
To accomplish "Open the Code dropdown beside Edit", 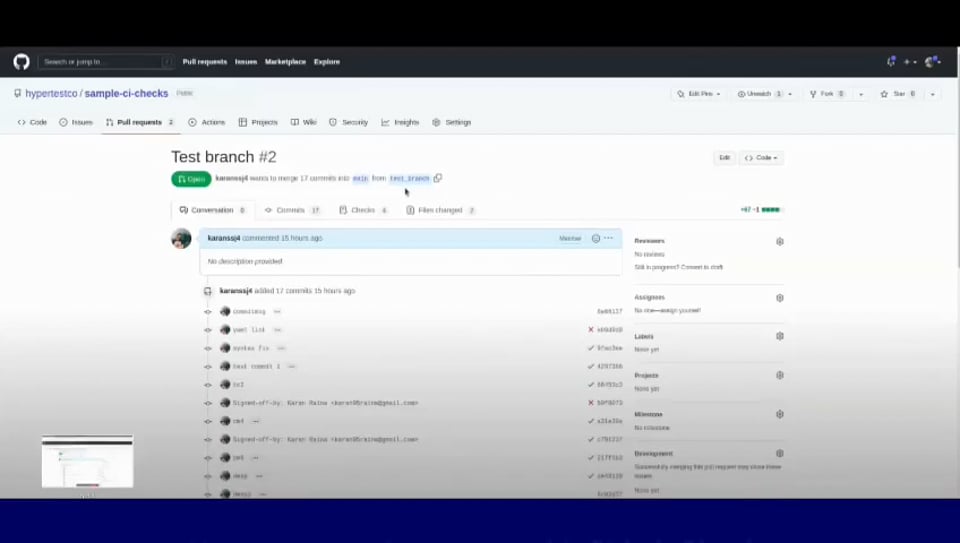I will [x=761, y=158].
